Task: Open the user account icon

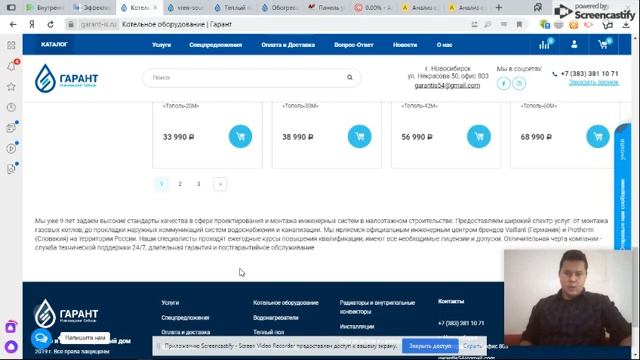Action: point(574,44)
